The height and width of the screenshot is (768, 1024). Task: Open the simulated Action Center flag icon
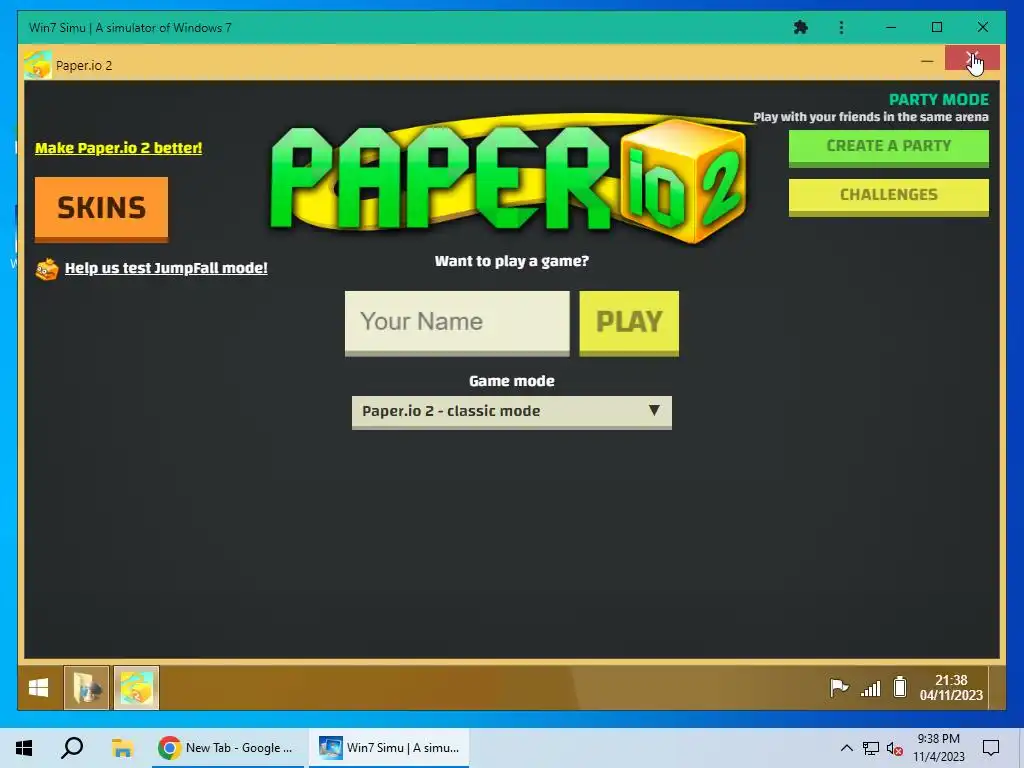click(839, 688)
